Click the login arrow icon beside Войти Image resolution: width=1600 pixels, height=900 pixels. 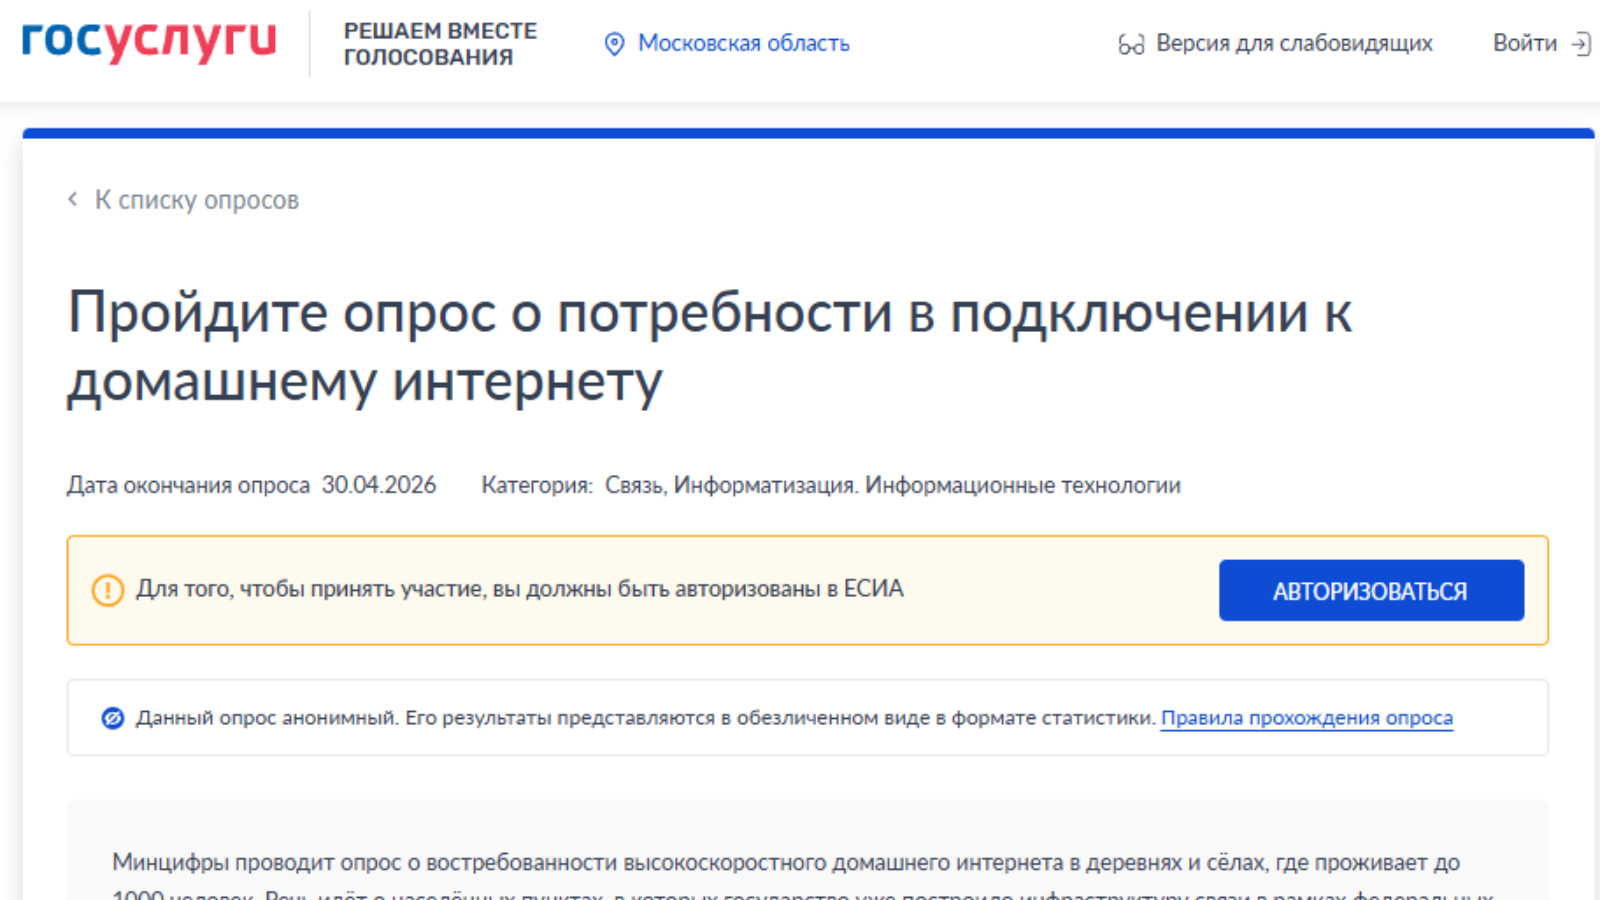1581,44
